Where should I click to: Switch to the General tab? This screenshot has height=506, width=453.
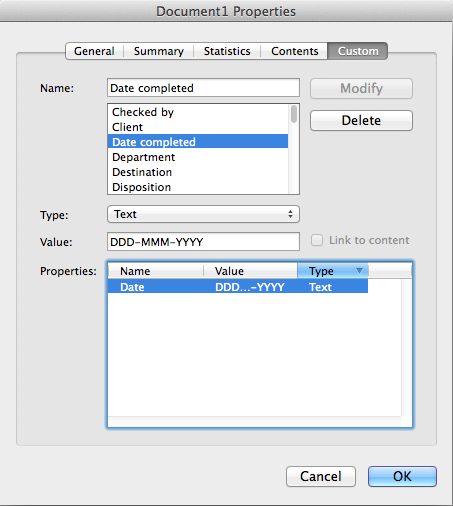[95, 51]
